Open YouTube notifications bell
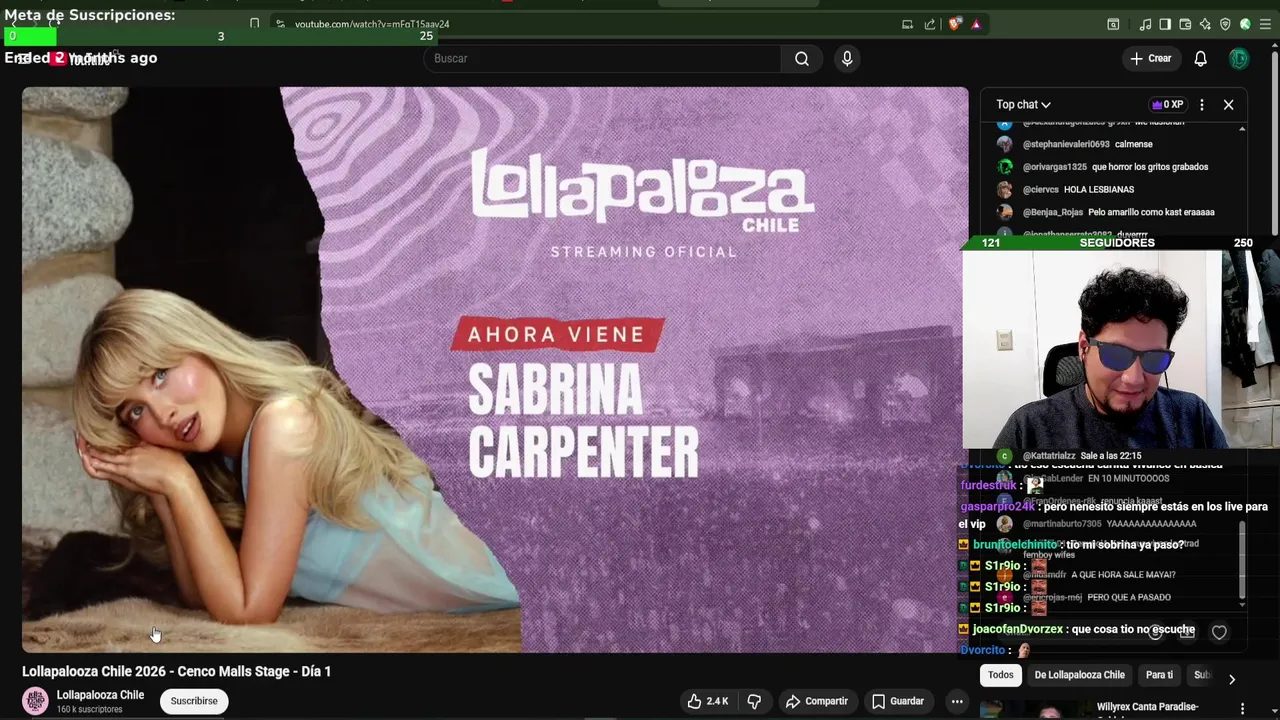The width and height of the screenshot is (1280, 720). tap(1201, 59)
